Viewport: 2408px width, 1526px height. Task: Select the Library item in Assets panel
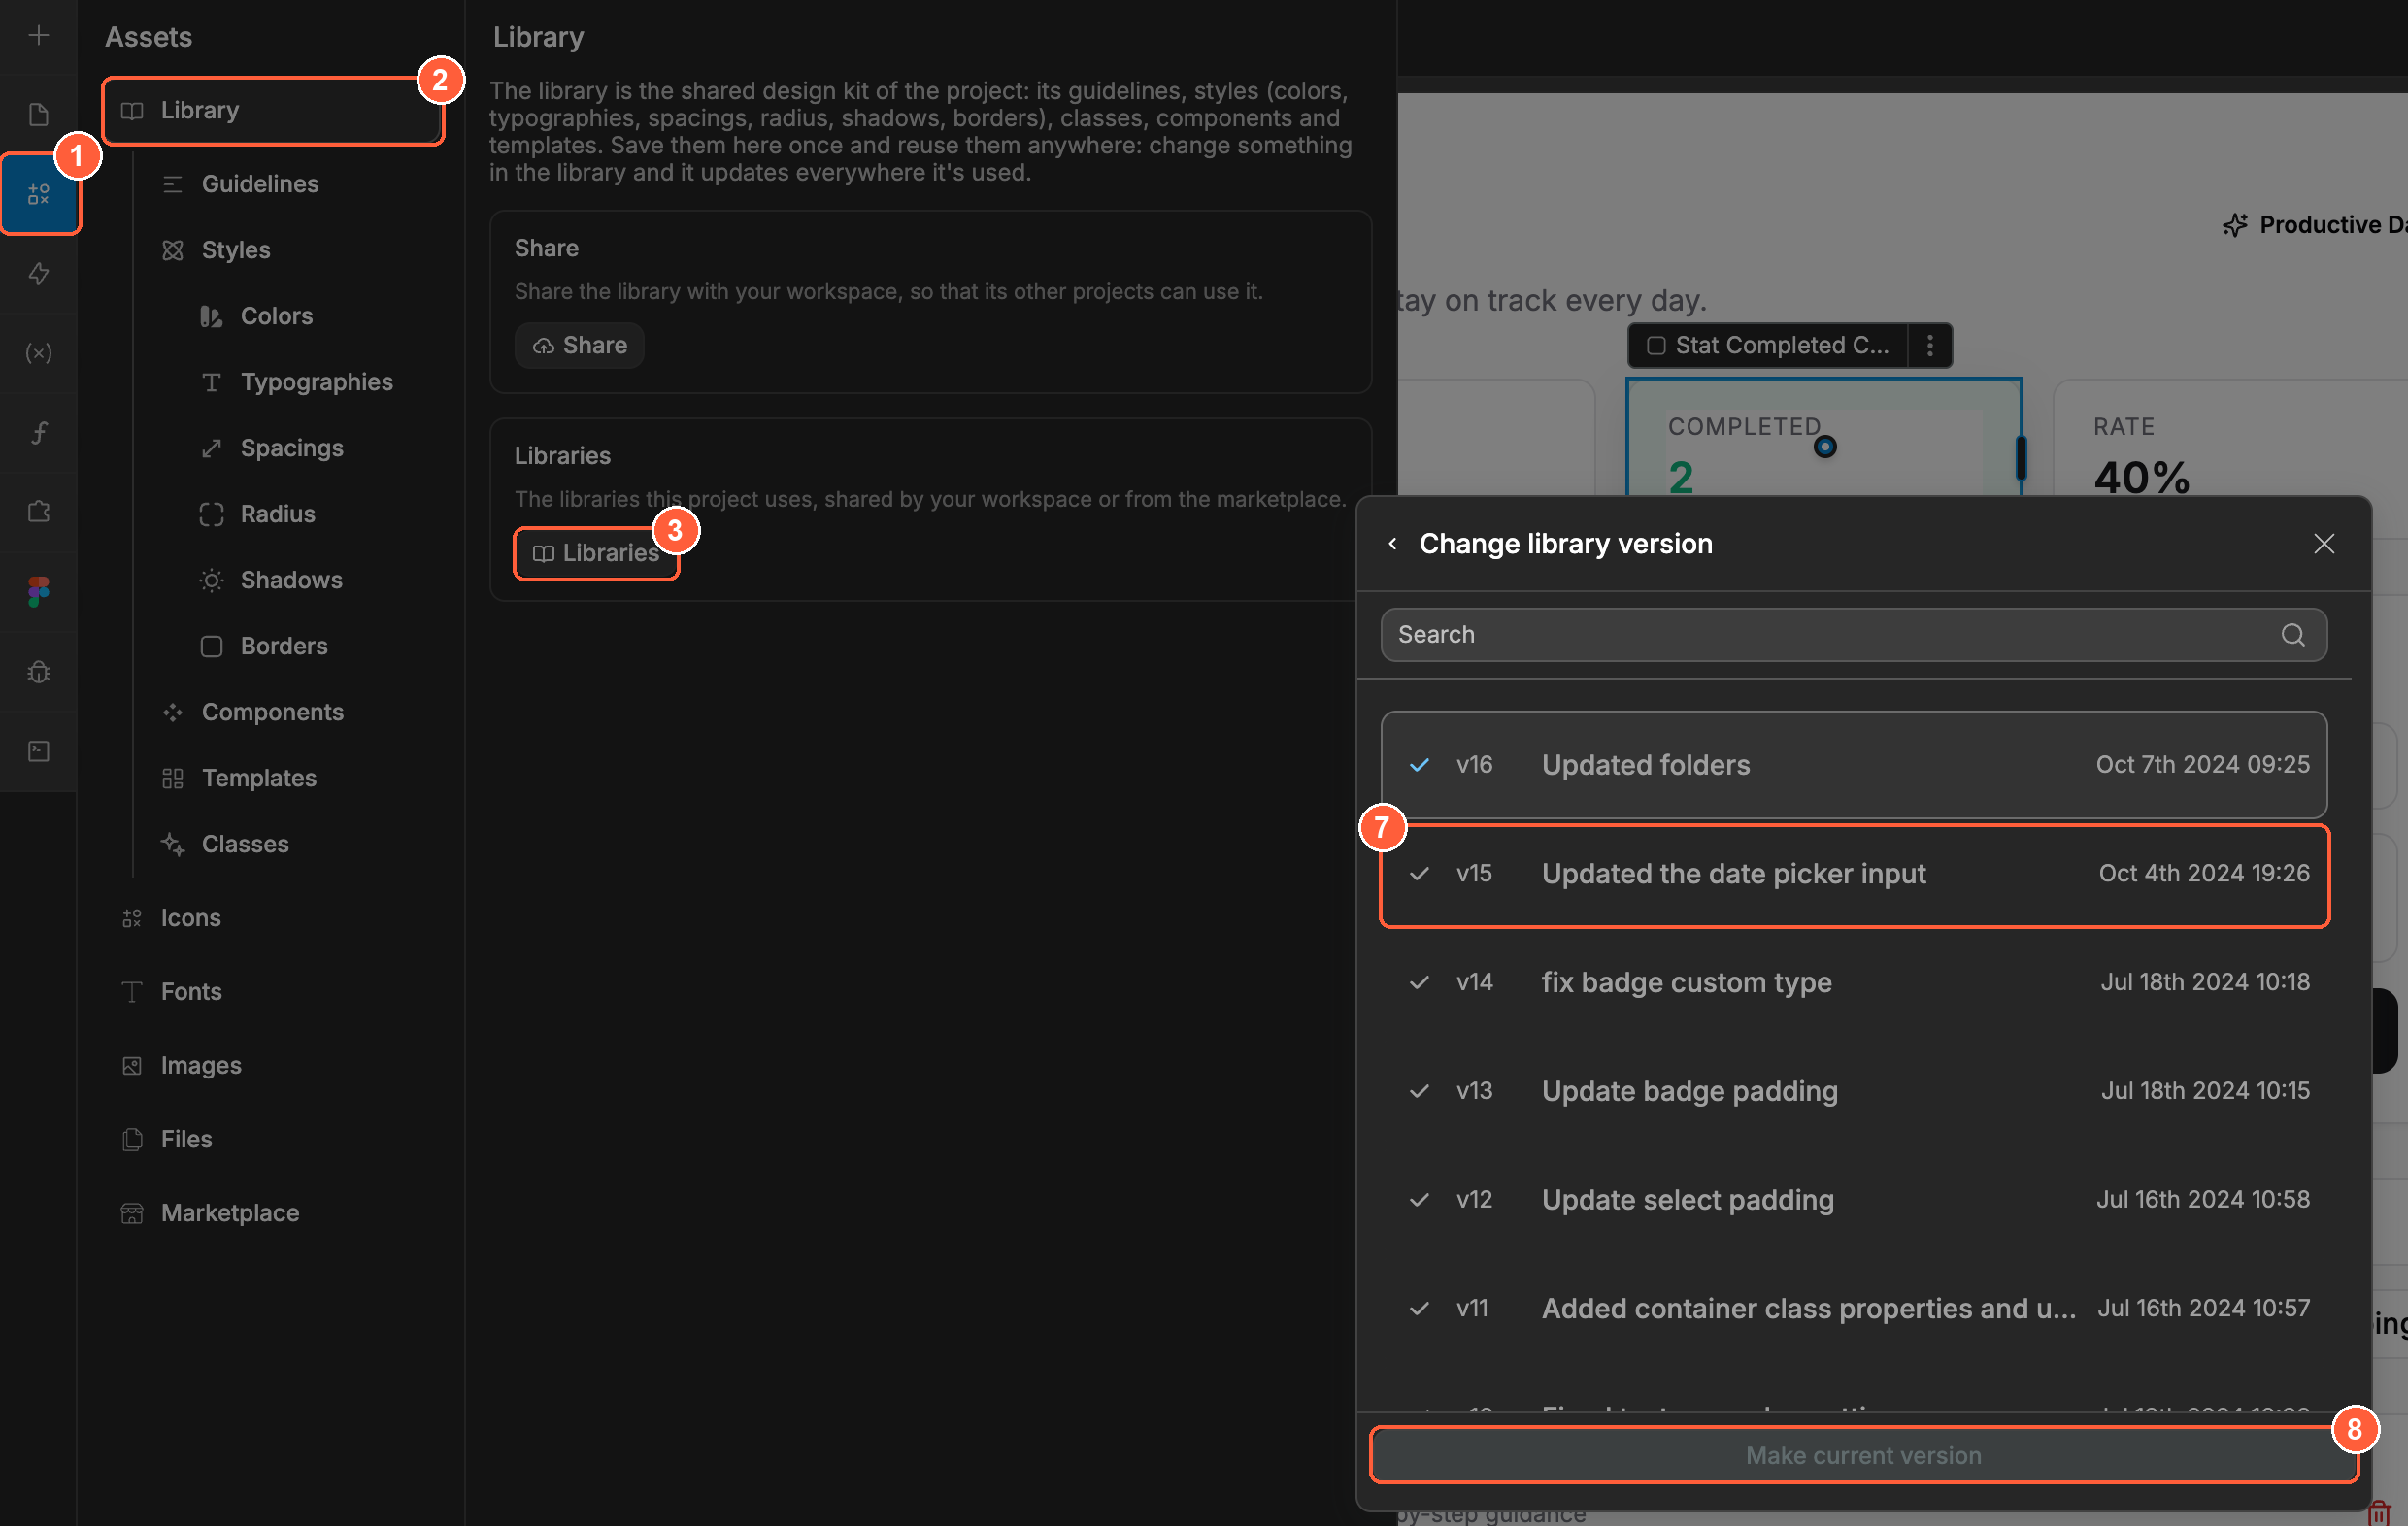point(273,110)
